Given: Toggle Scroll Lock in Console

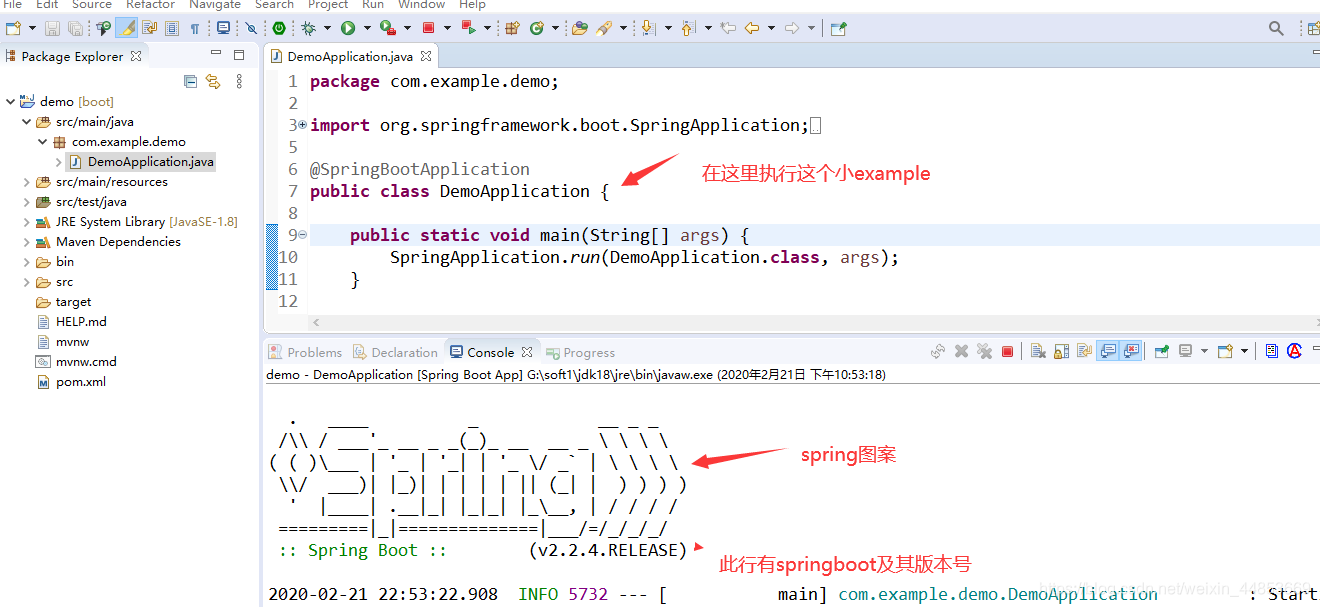Looking at the screenshot, I should pyautogui.click(x=1061, y=351).
